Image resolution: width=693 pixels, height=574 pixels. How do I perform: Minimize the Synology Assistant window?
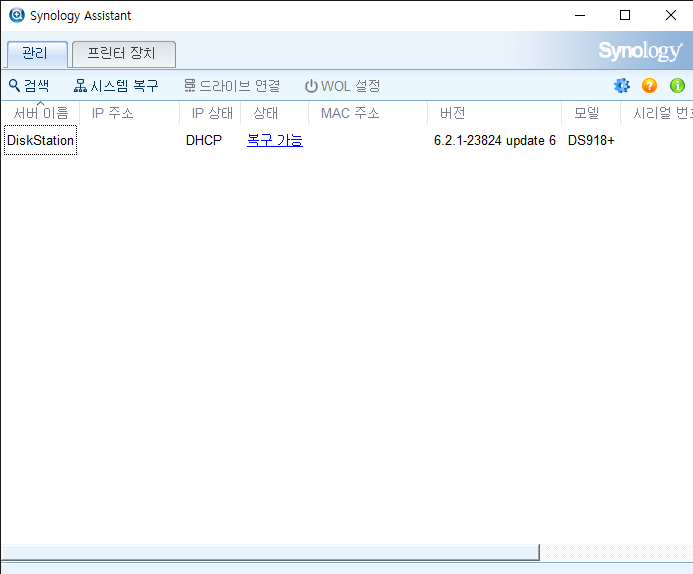click(x=580, y=15)
